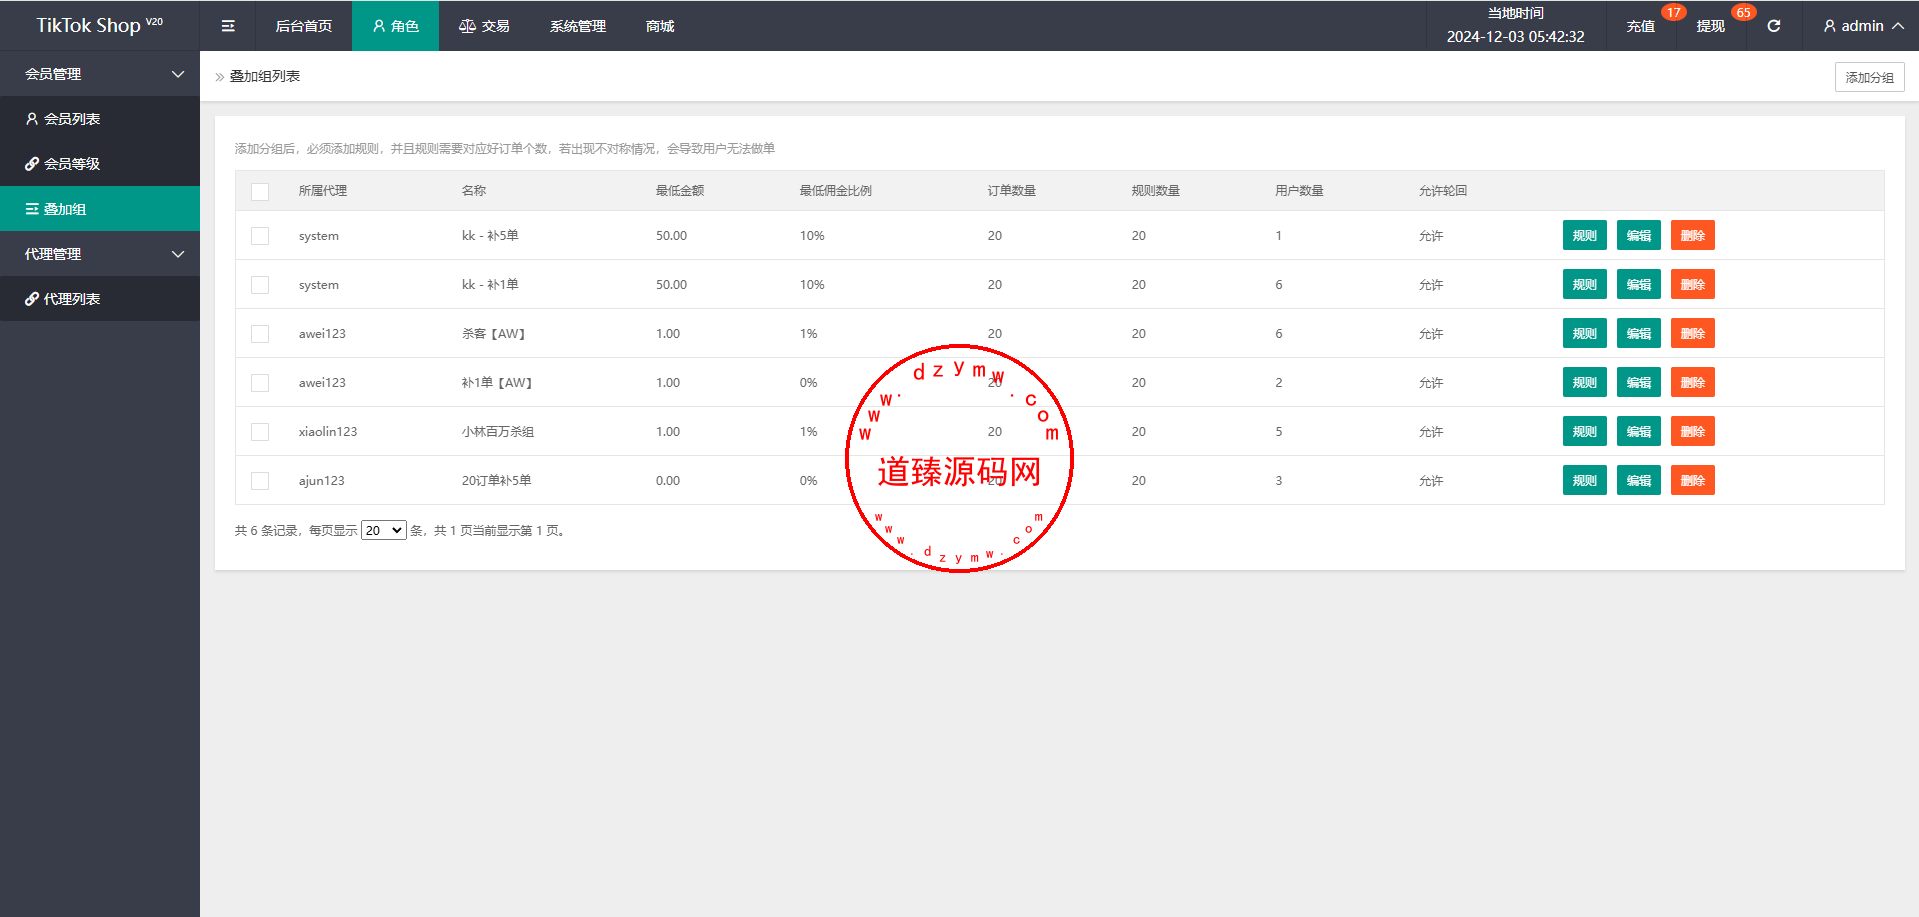1919x917 pixels.
Task: Open the 交易 menu
Action: coord(484,26)
